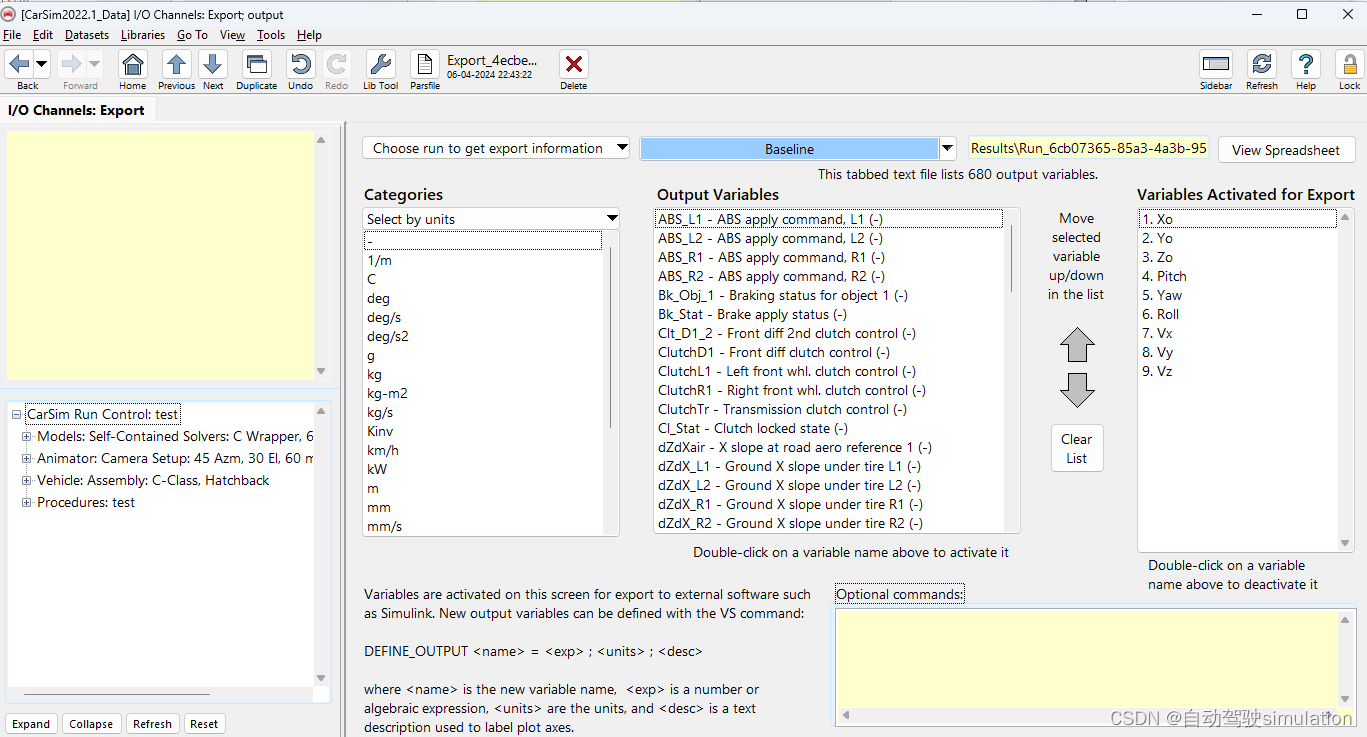Open the Previous dataset arrow icon
Viewport: 1367px width, 737px height.
pyautogui.click(x=177, y=65)
